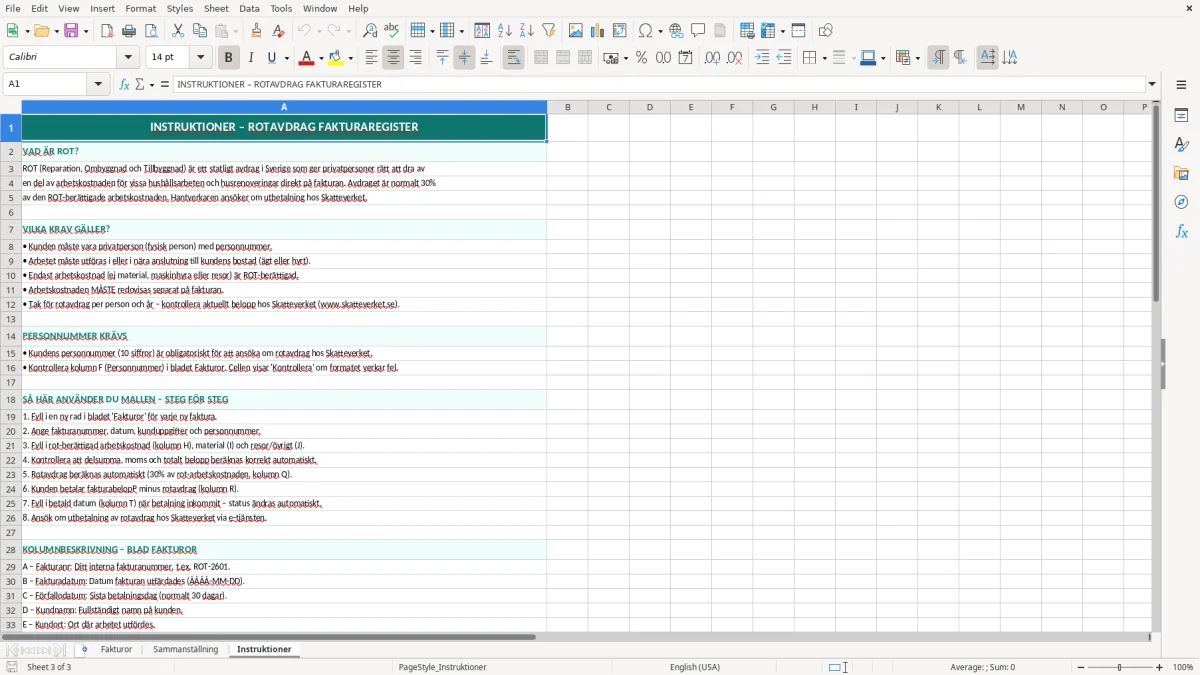Open the underline style dropdown arrow
The image size is (1200, 675).
286,58
